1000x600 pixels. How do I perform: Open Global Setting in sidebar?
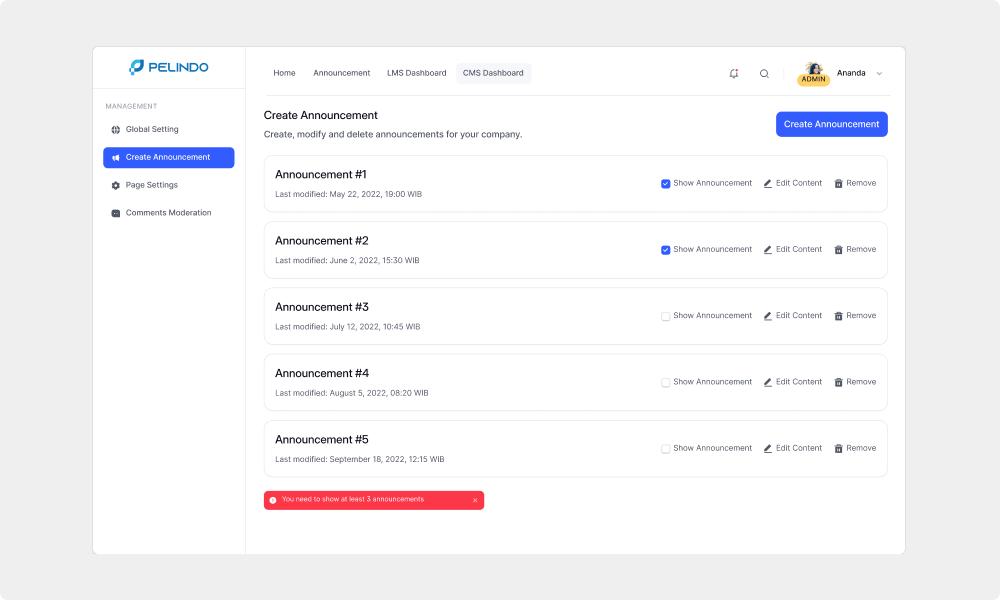pyautogui.click(x=168, y=129)
